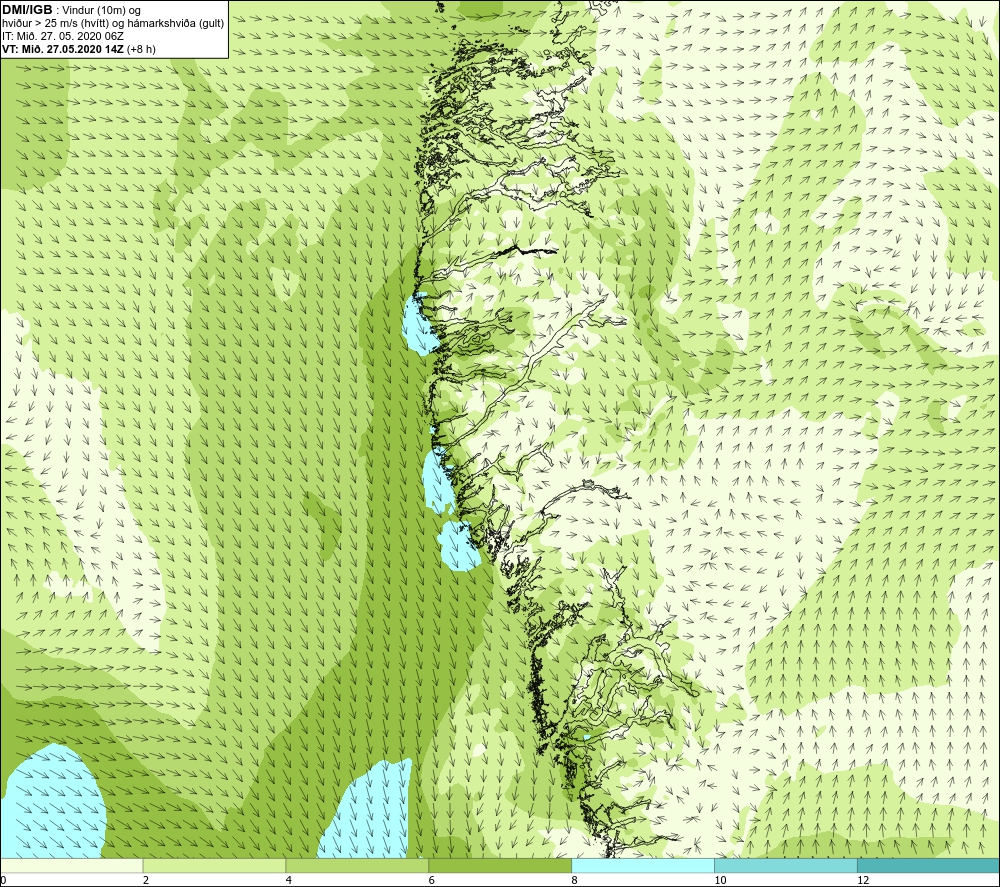Click the 10–12 m/s teal legend swatch

click(x=786, y=865)
